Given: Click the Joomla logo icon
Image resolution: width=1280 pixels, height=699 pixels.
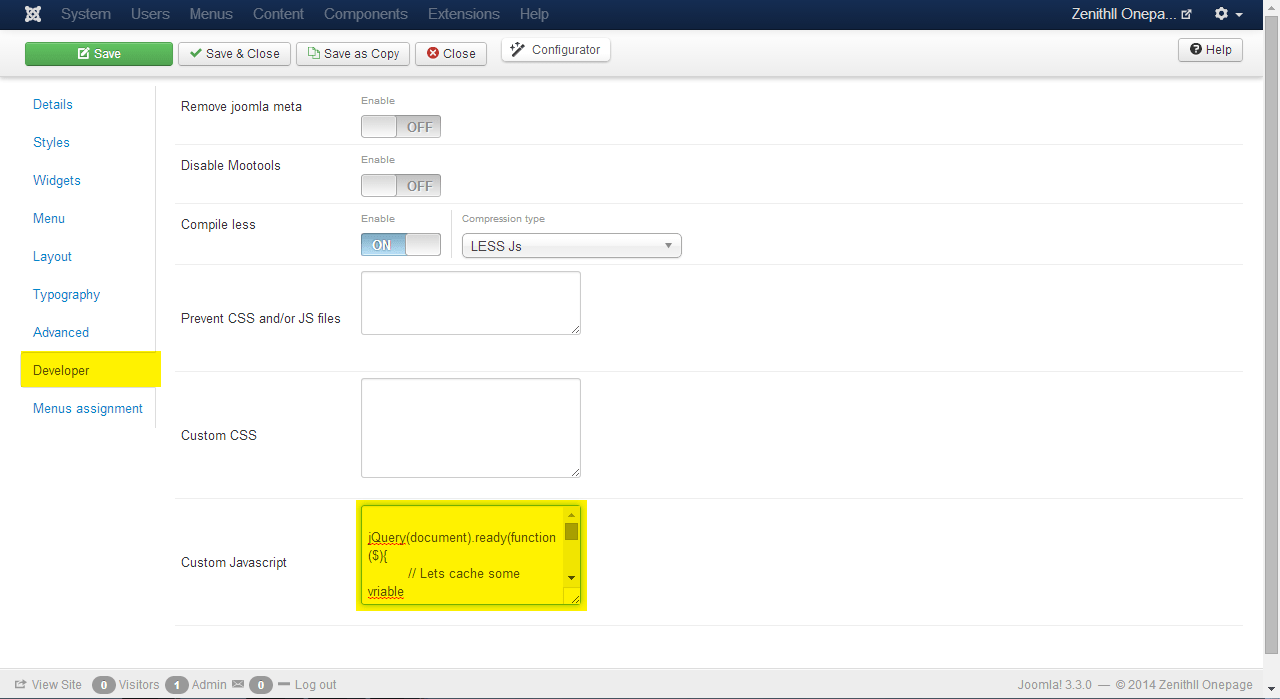Looking at the screenshot, I should click(x=34, y=14).
